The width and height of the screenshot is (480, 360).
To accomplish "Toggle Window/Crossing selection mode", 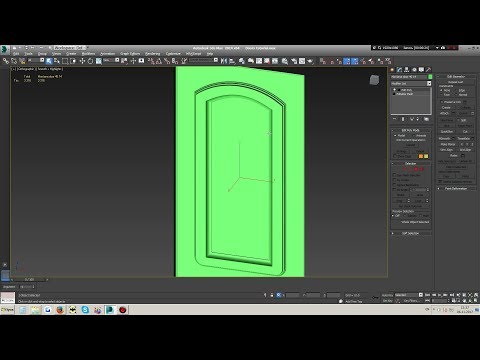I will [x=73, y=61].
